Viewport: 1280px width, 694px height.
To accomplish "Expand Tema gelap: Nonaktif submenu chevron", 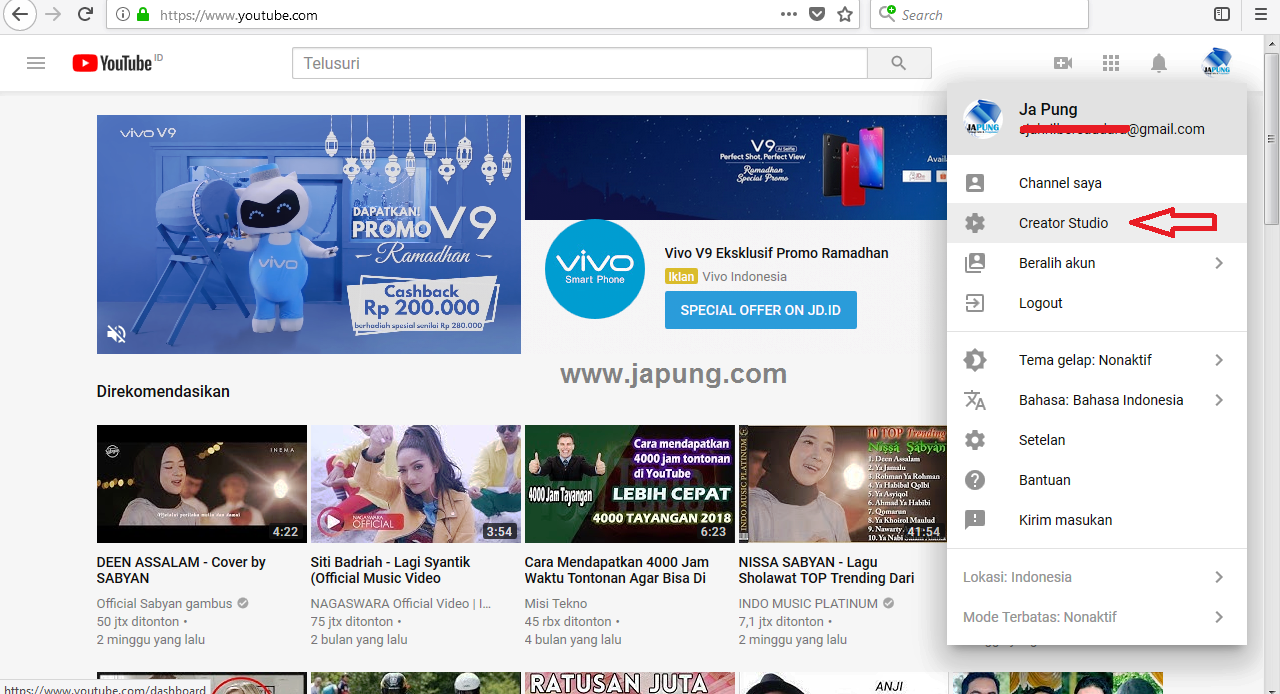I will point(1219,360).
